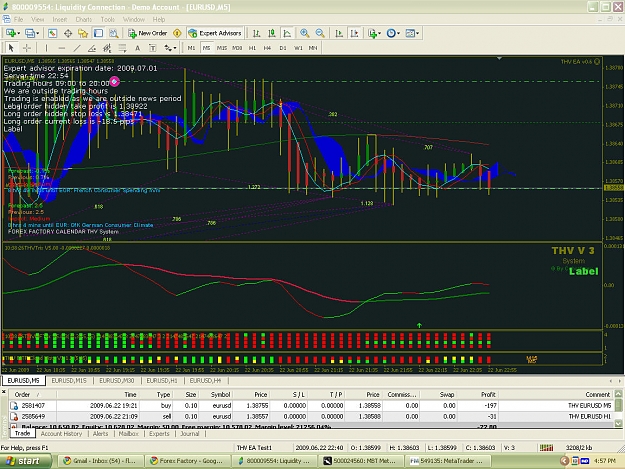Image resolution: width=625 pixels, height=469 pixels.
Task: Select the text label tool A
Action: (x=137, y=48)
